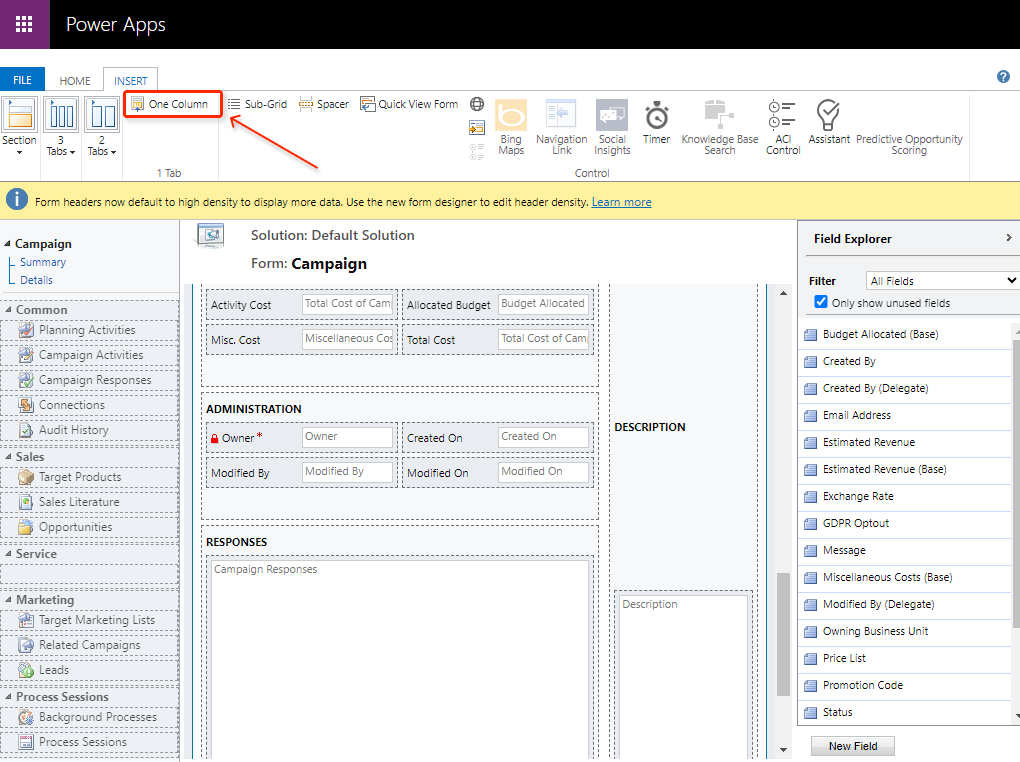
Task: Switch to the HOME ribbon tab
Action: coord(75,81)
